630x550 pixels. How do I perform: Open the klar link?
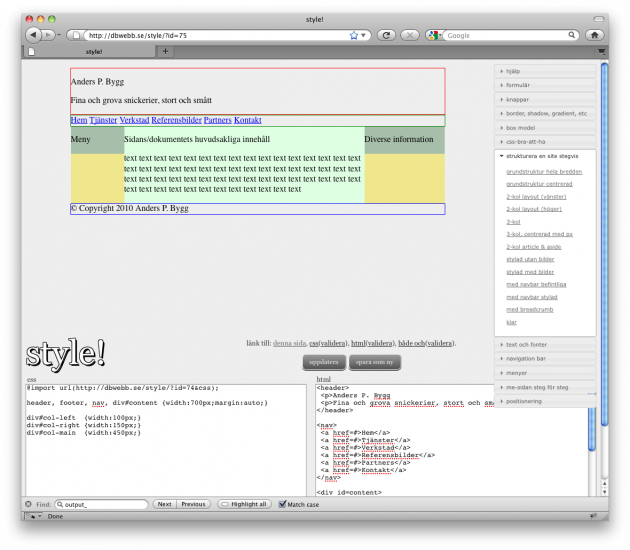pos(511,322)
